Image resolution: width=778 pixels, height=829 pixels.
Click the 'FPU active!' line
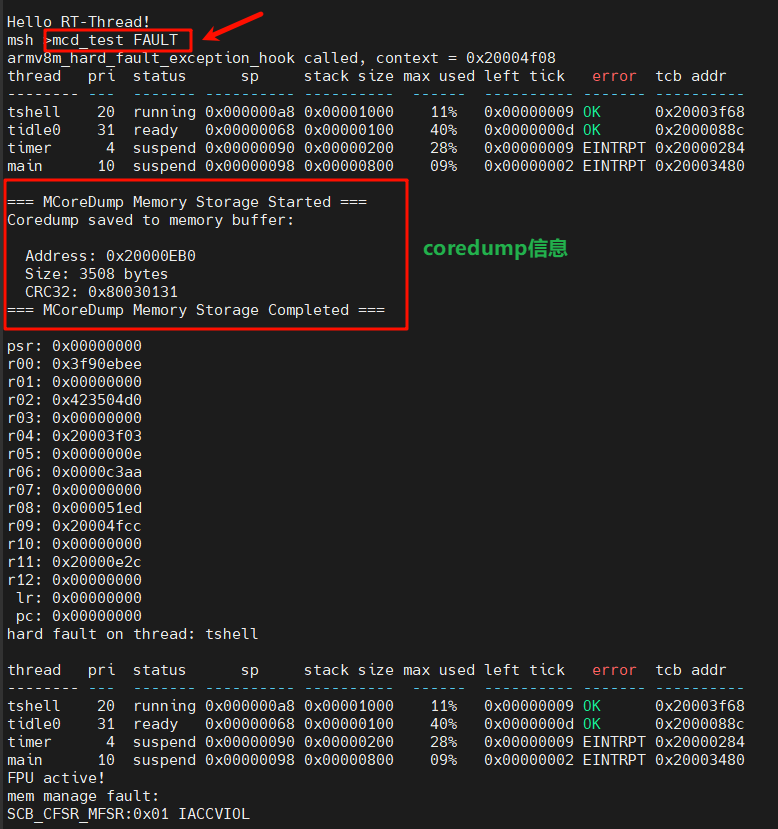[x=56, y=778]
